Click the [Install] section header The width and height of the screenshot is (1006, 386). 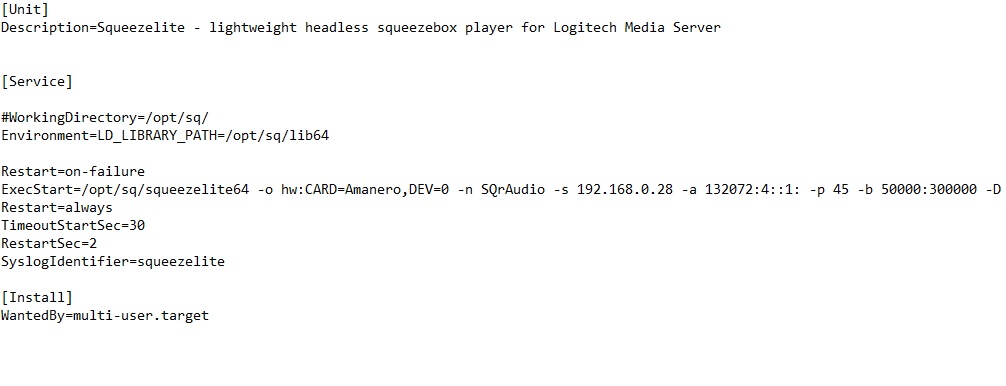37,297
